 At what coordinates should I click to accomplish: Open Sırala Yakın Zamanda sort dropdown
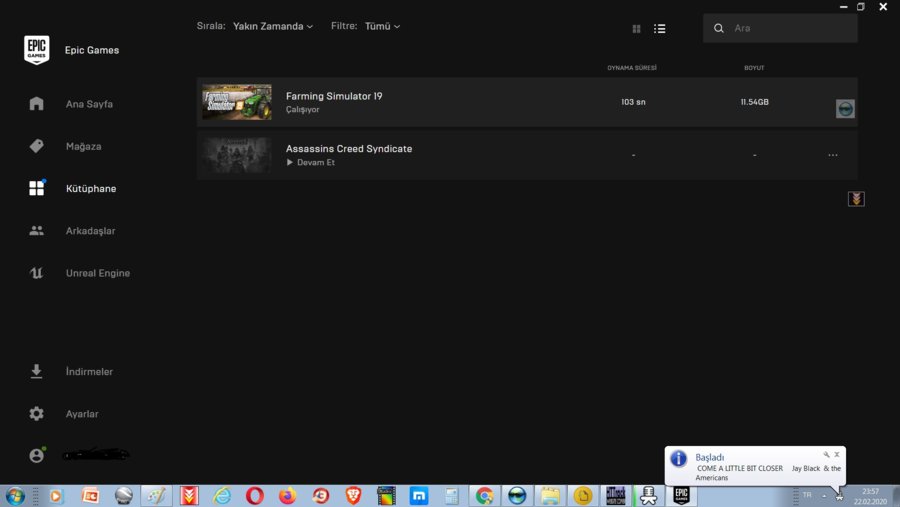(x=273, y=26)
